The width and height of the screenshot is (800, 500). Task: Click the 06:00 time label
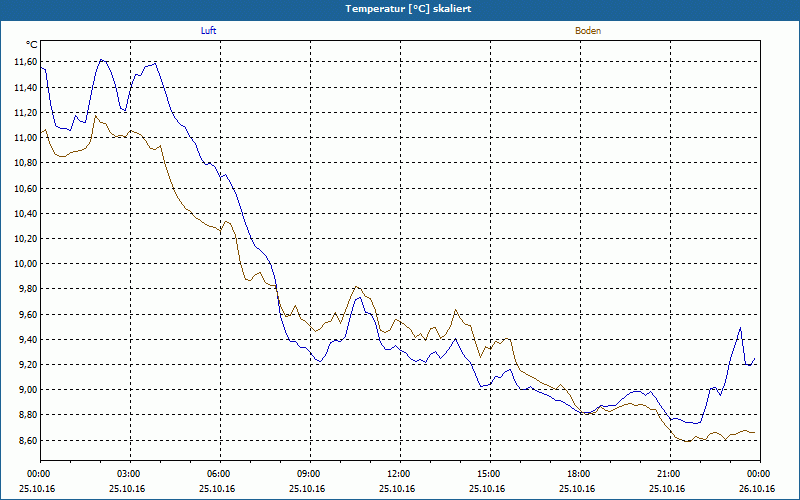220,474
